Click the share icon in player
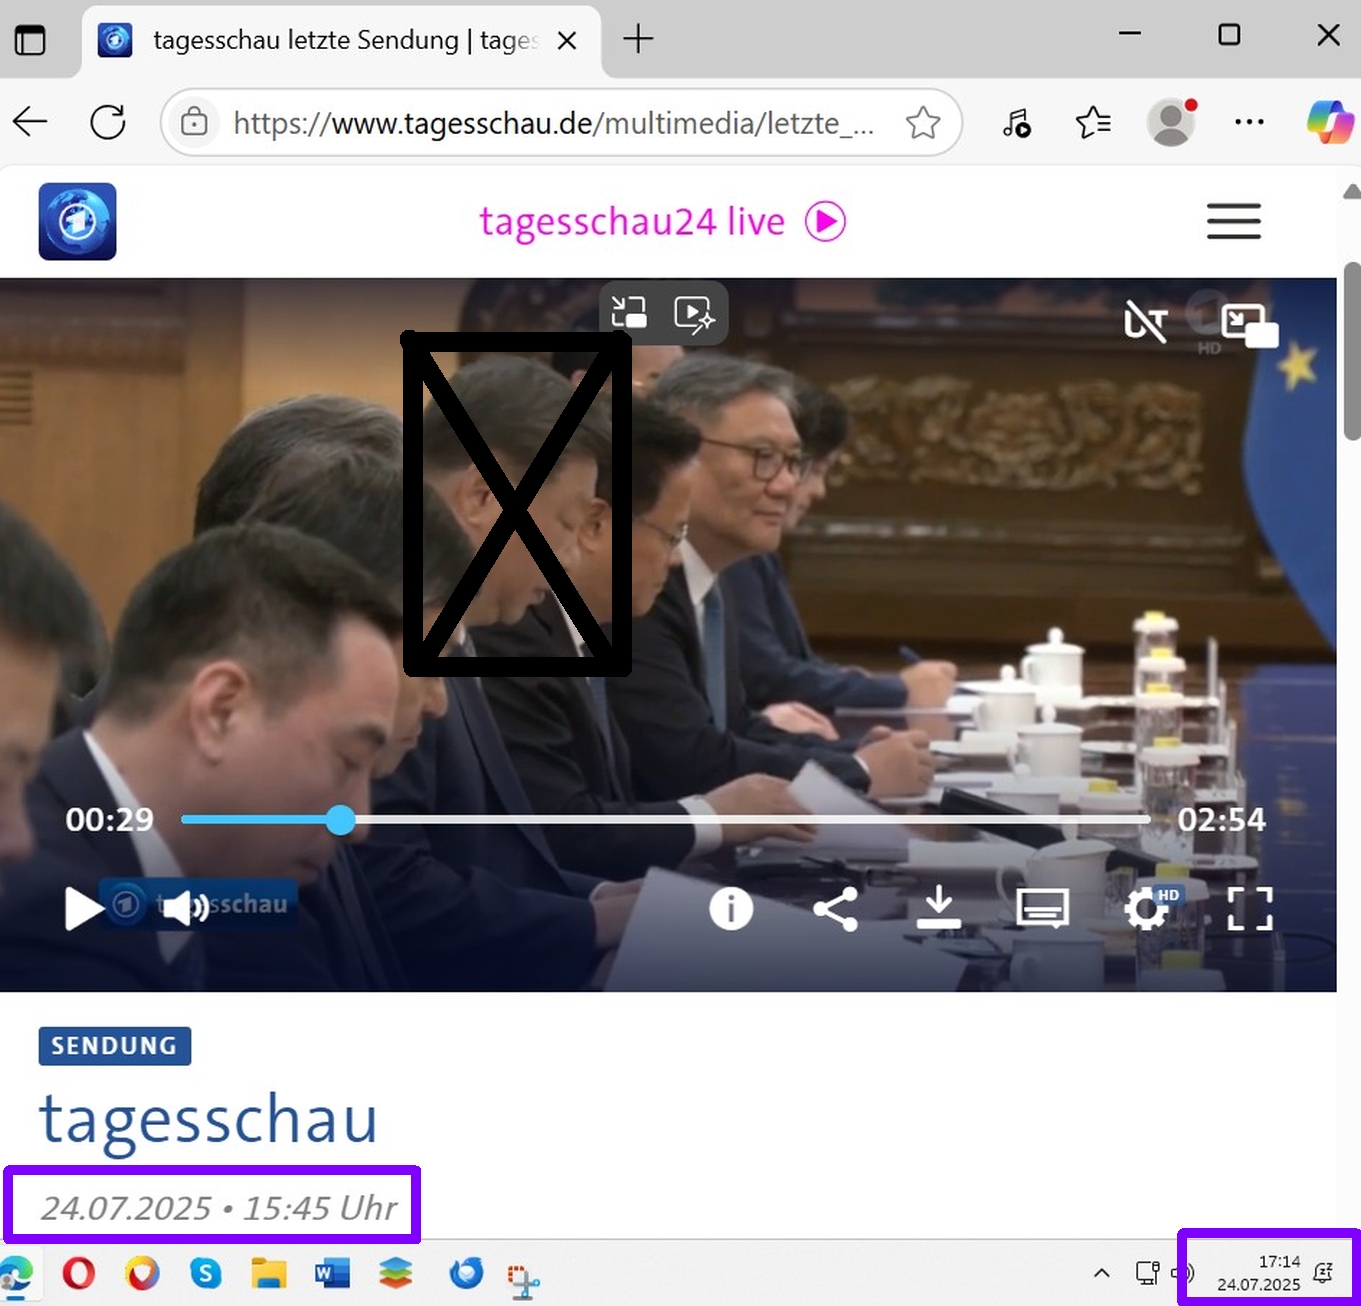Image resolution: width=1361 pixels, height=1306 pixels. (835, 909)
